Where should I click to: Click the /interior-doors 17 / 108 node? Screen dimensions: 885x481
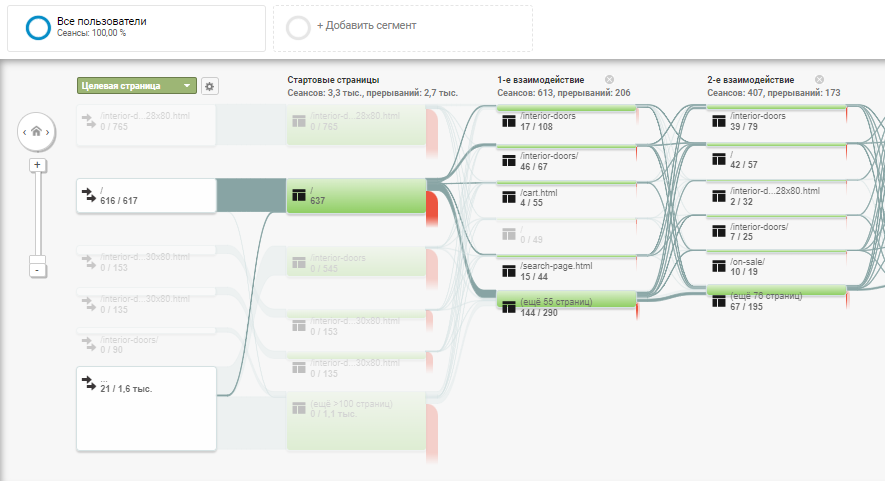[566, 121]
